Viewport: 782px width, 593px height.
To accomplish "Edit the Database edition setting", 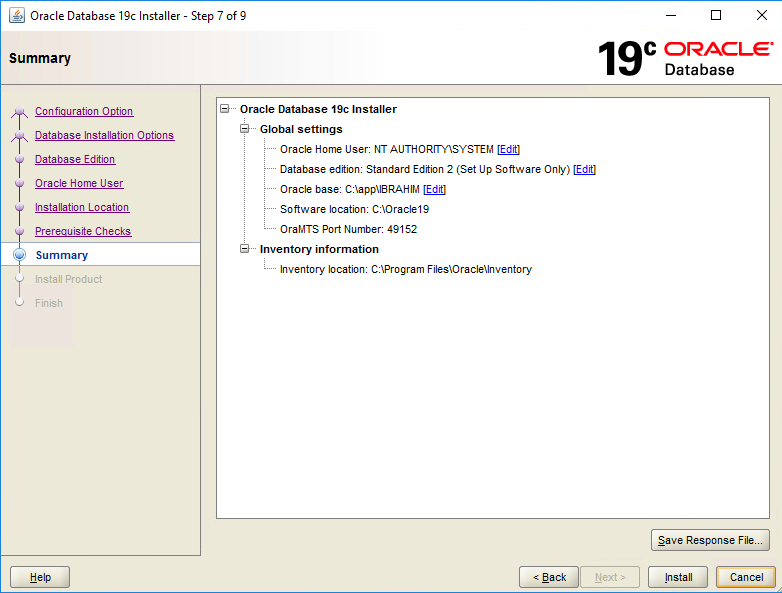I will point(584,169).
